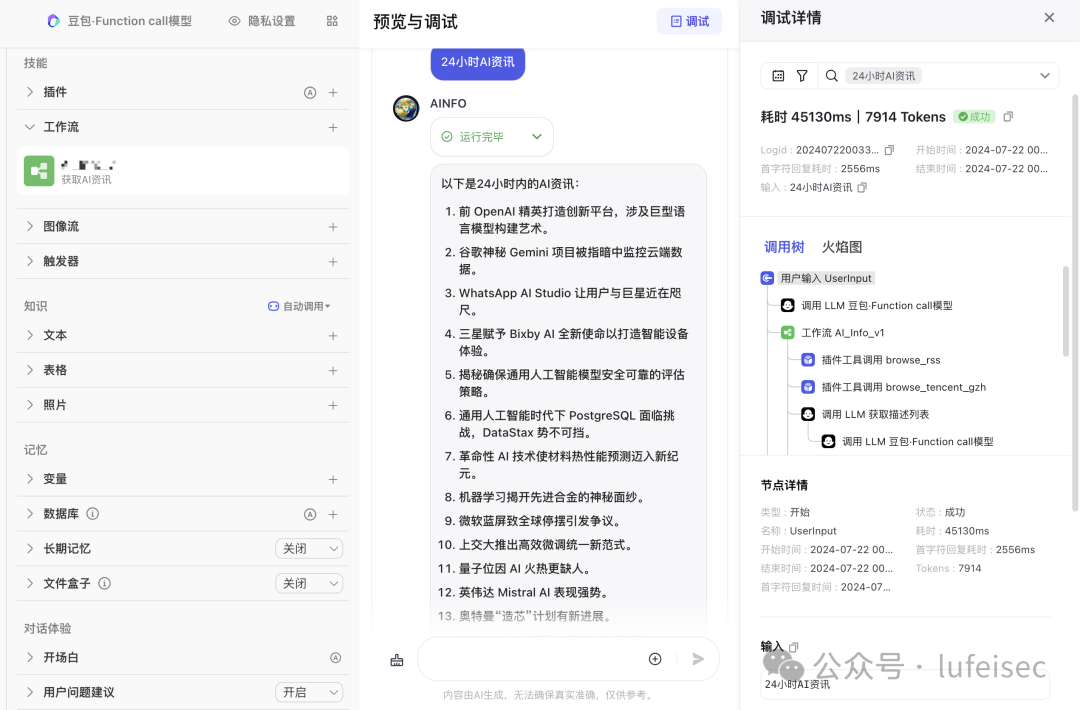1080x710 pixels.
Task: Click the 豆包·Function call模型 logo icon
Action: click(53, 21)
